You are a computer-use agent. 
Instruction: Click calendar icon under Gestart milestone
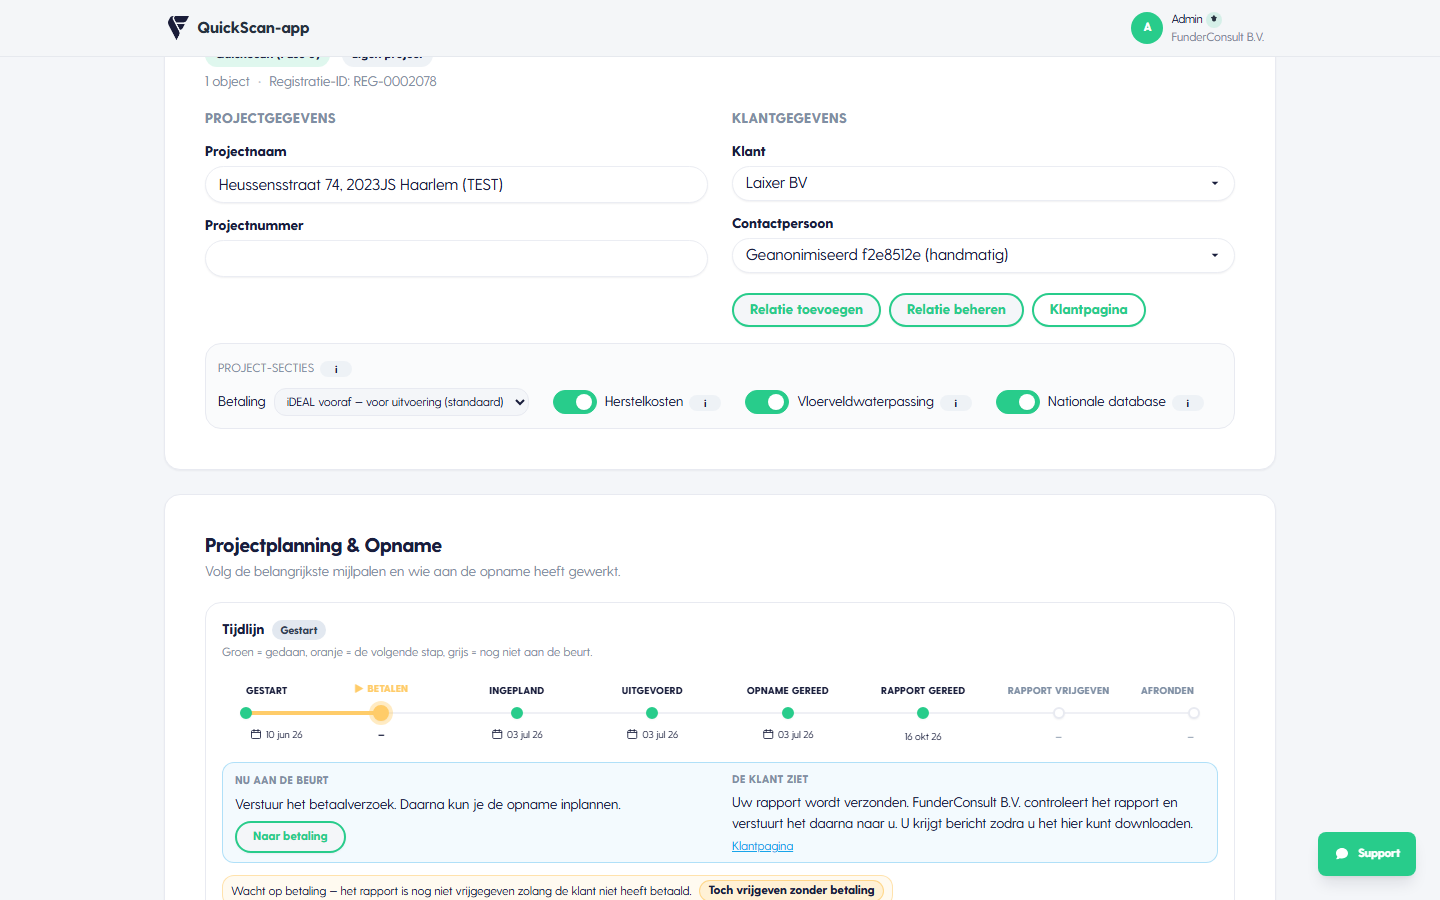pyautogui.click(x=256, y=734)
